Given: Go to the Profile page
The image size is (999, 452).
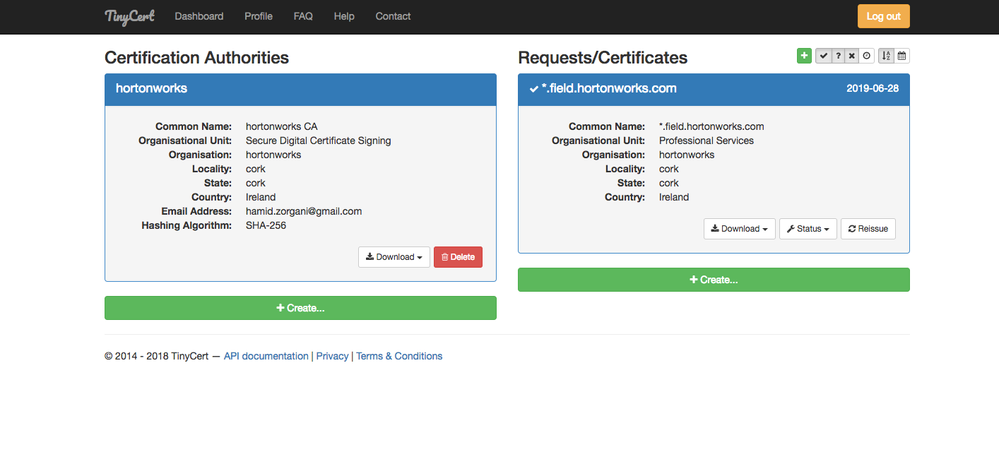Looking at the screenshot, I should point(258,16).
